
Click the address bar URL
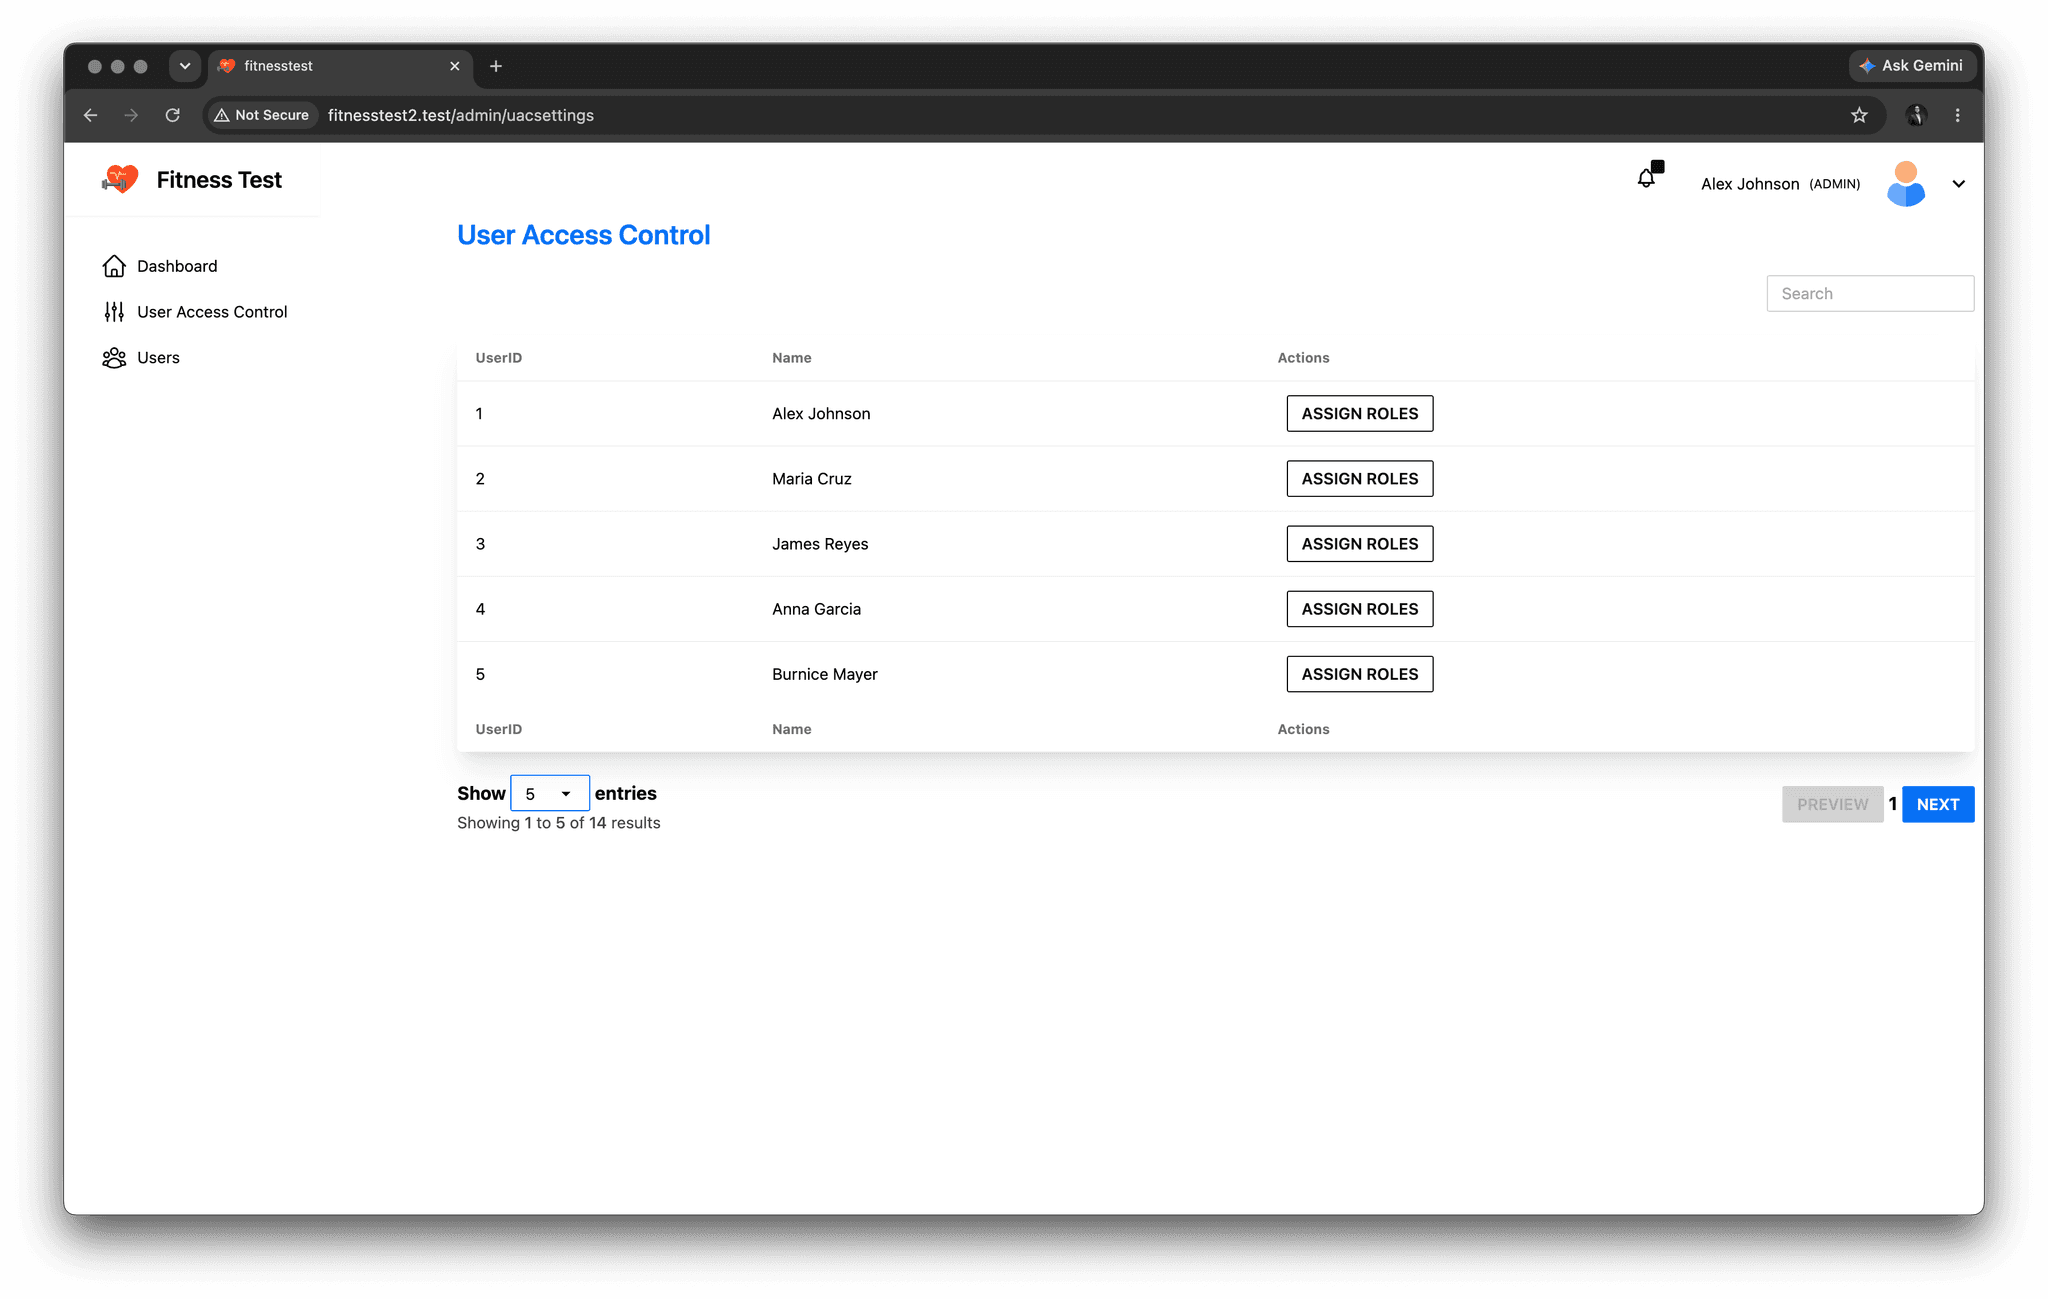point(461,115)
